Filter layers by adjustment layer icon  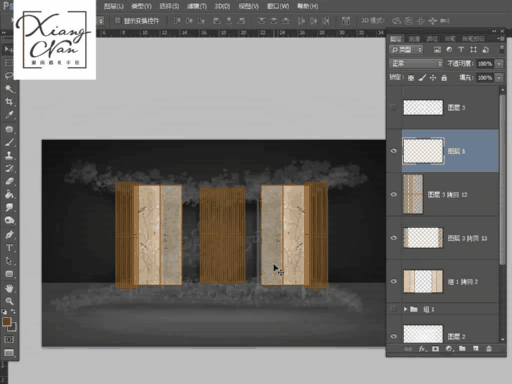tap(449, 50)
